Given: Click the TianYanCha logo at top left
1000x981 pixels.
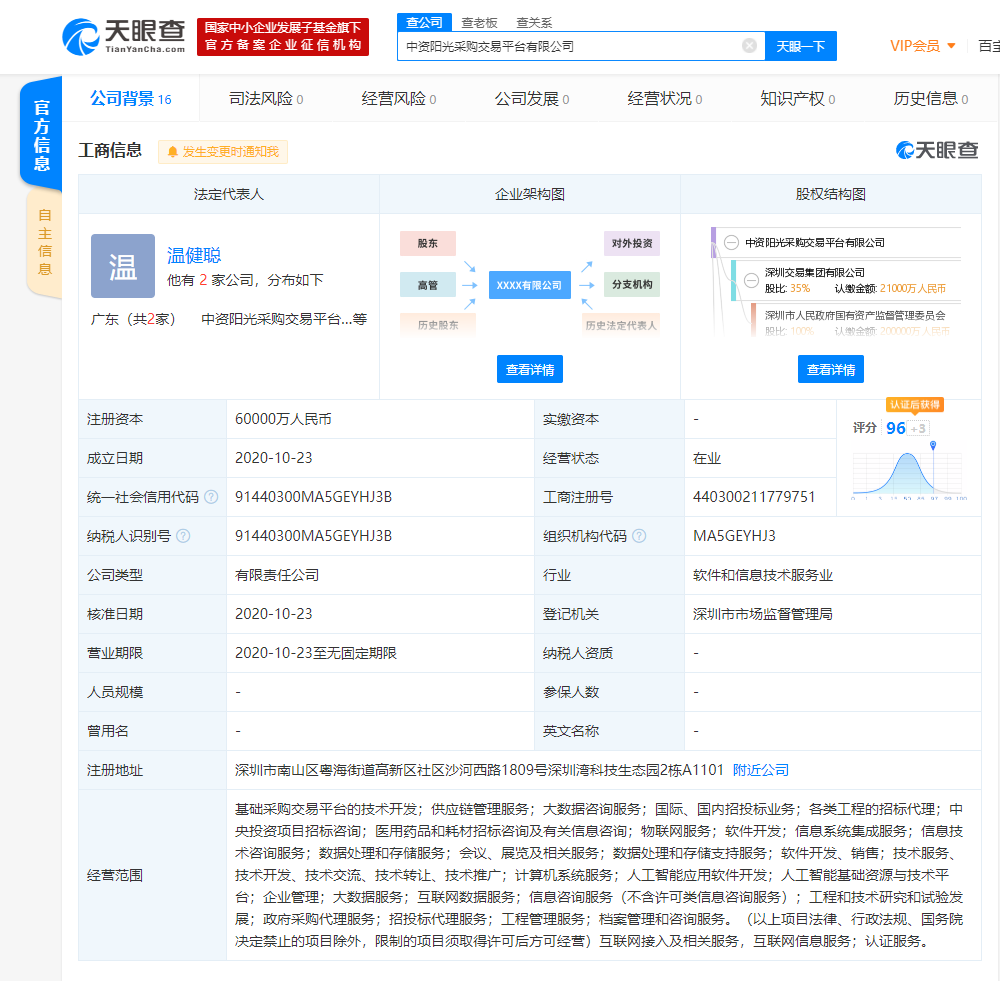Looking at the screenshot, I should click(124, 36).
